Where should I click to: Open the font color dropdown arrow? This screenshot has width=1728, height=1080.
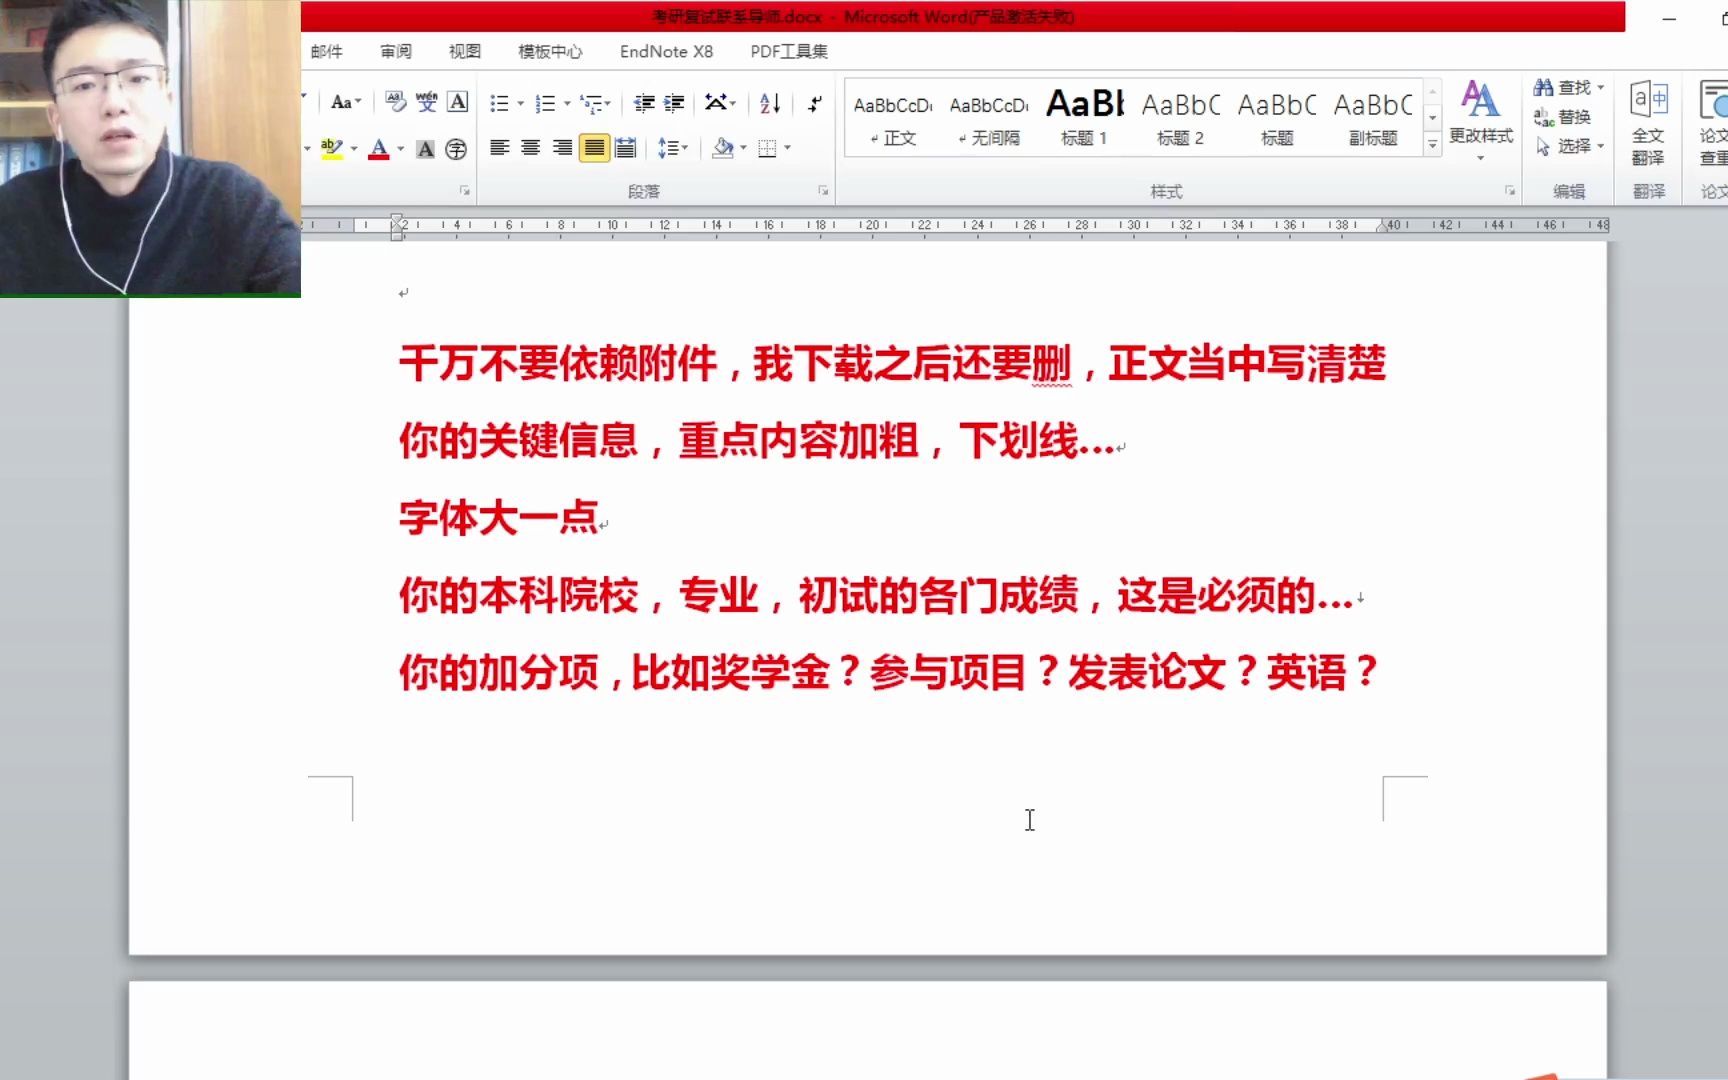[x=401, y=148]
